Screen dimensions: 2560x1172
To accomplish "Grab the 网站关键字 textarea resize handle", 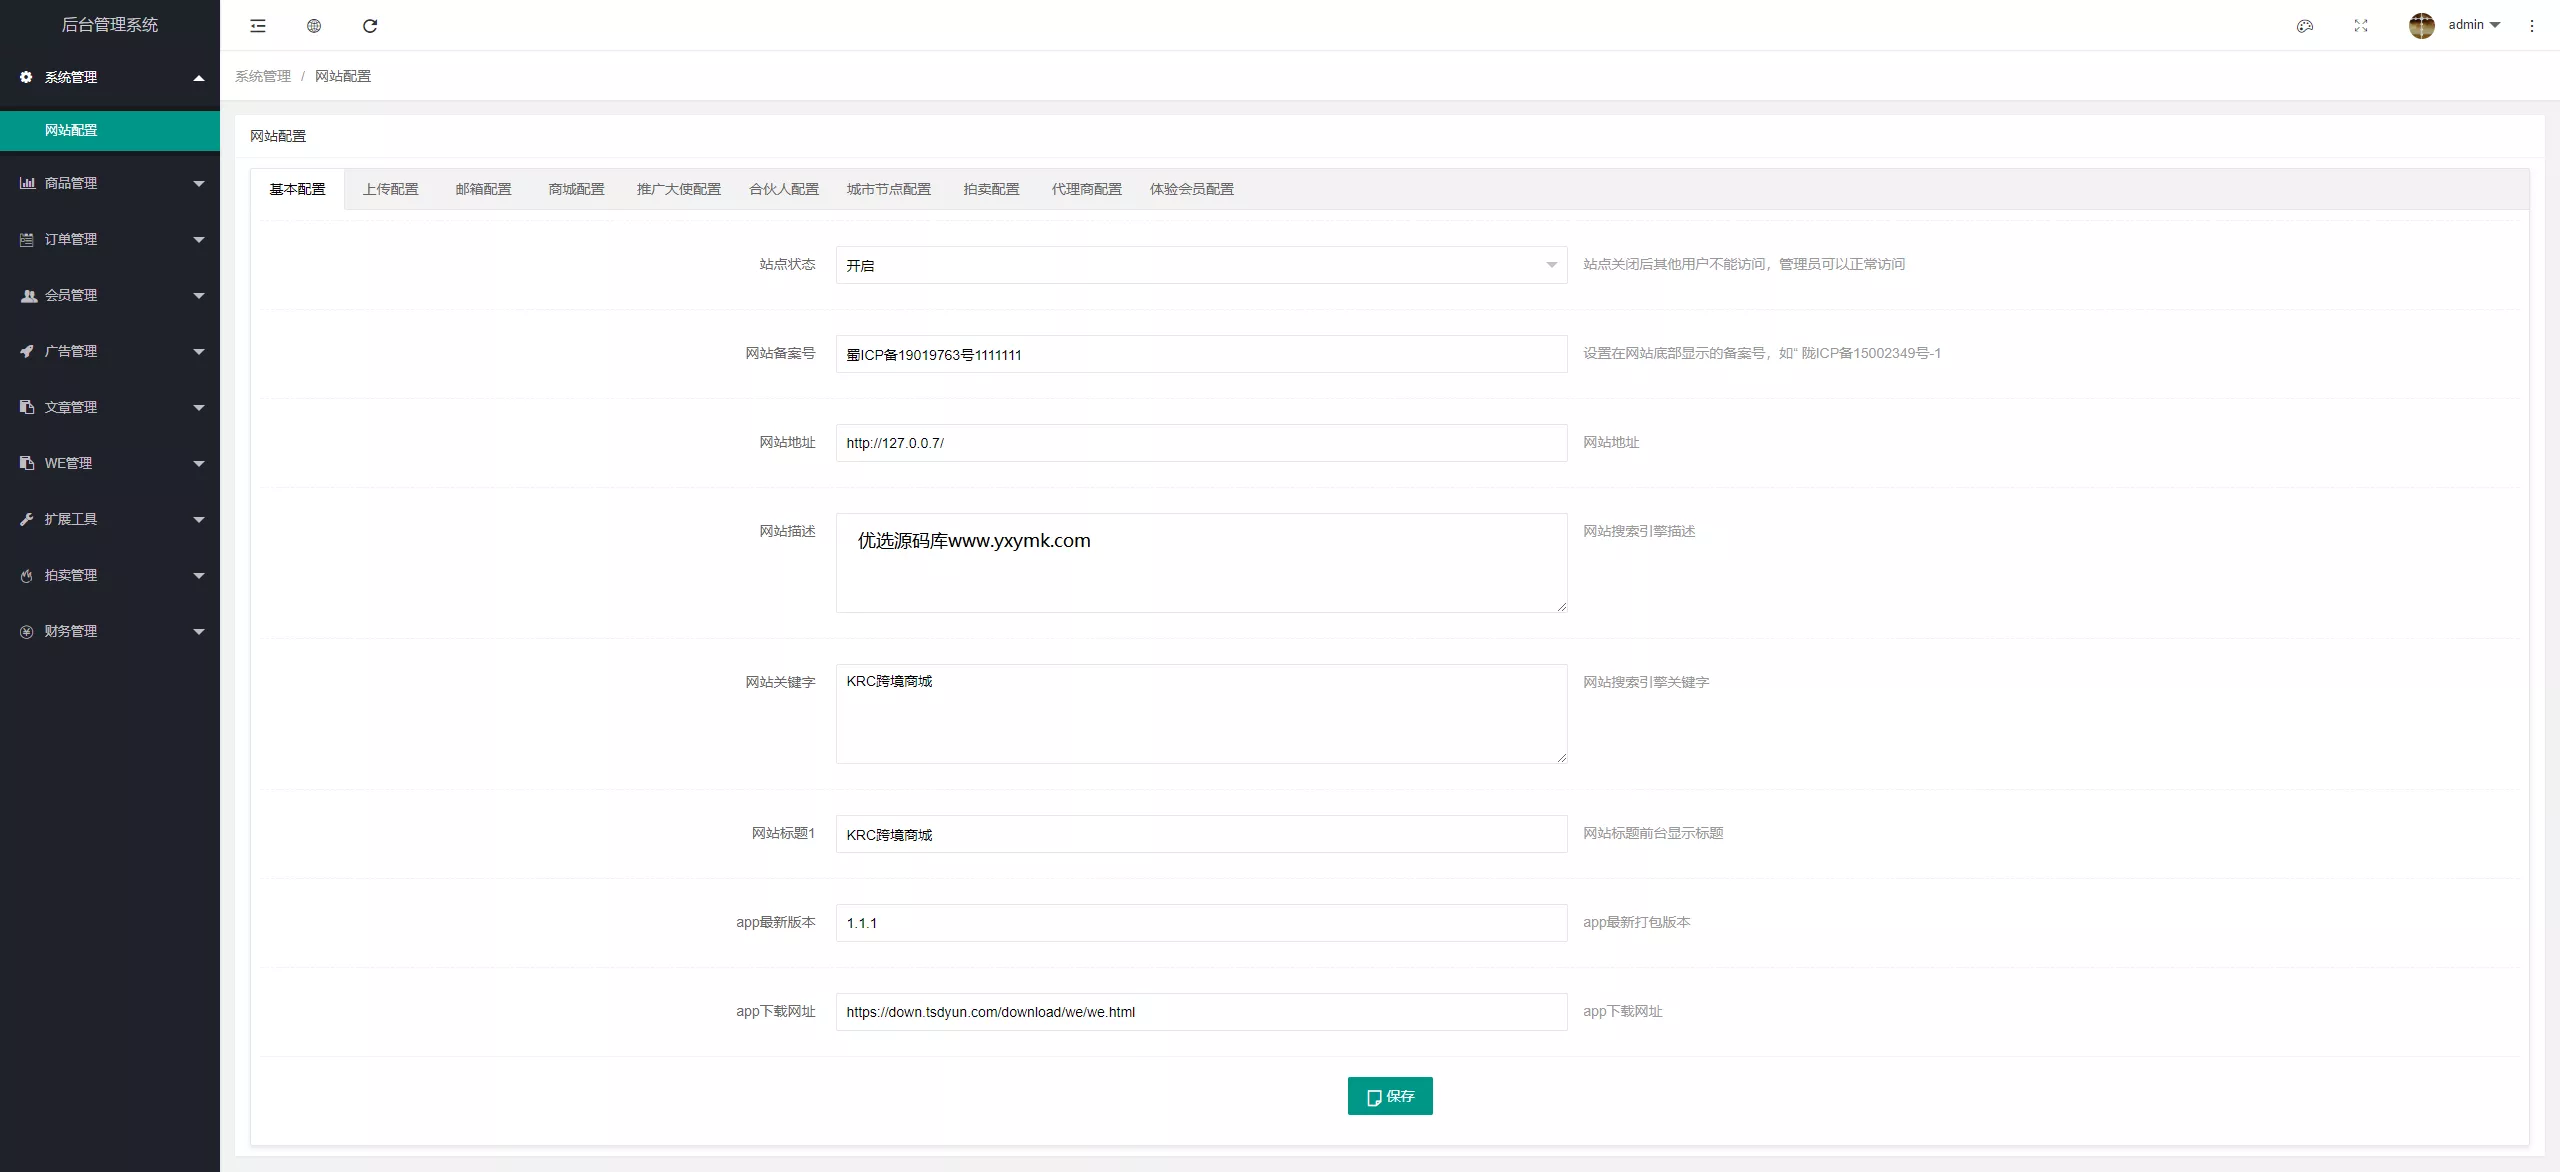I will pos(1561,758).
